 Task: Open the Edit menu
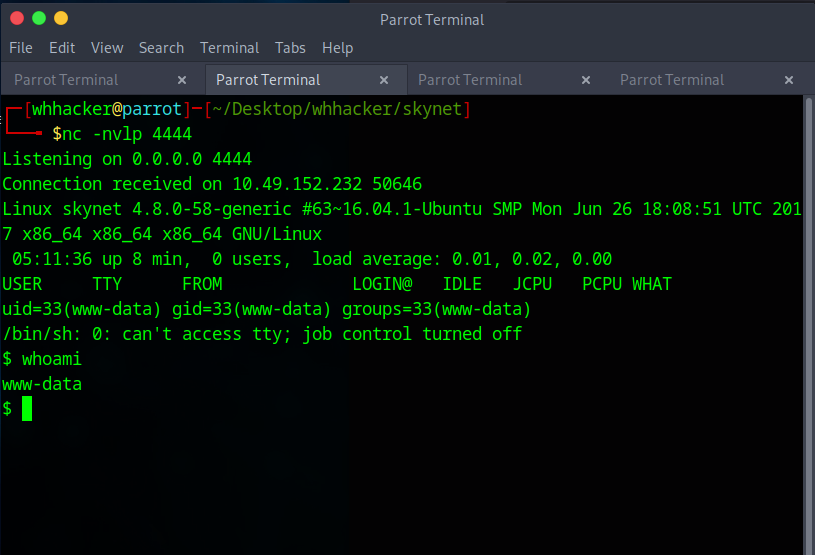(62, 48)
